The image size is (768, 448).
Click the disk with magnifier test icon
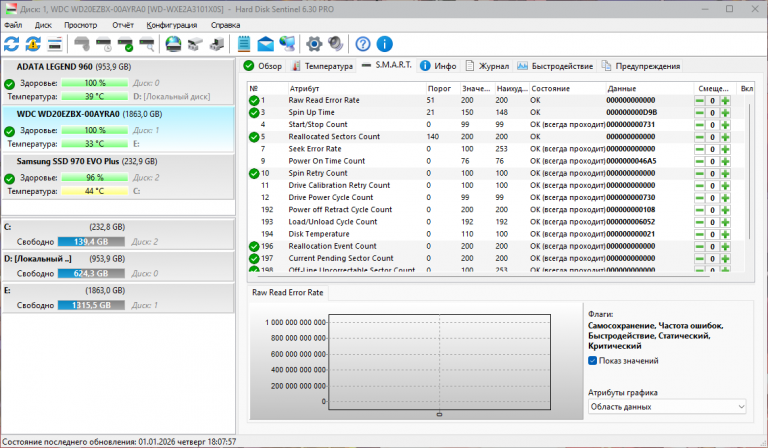point(147,44)
